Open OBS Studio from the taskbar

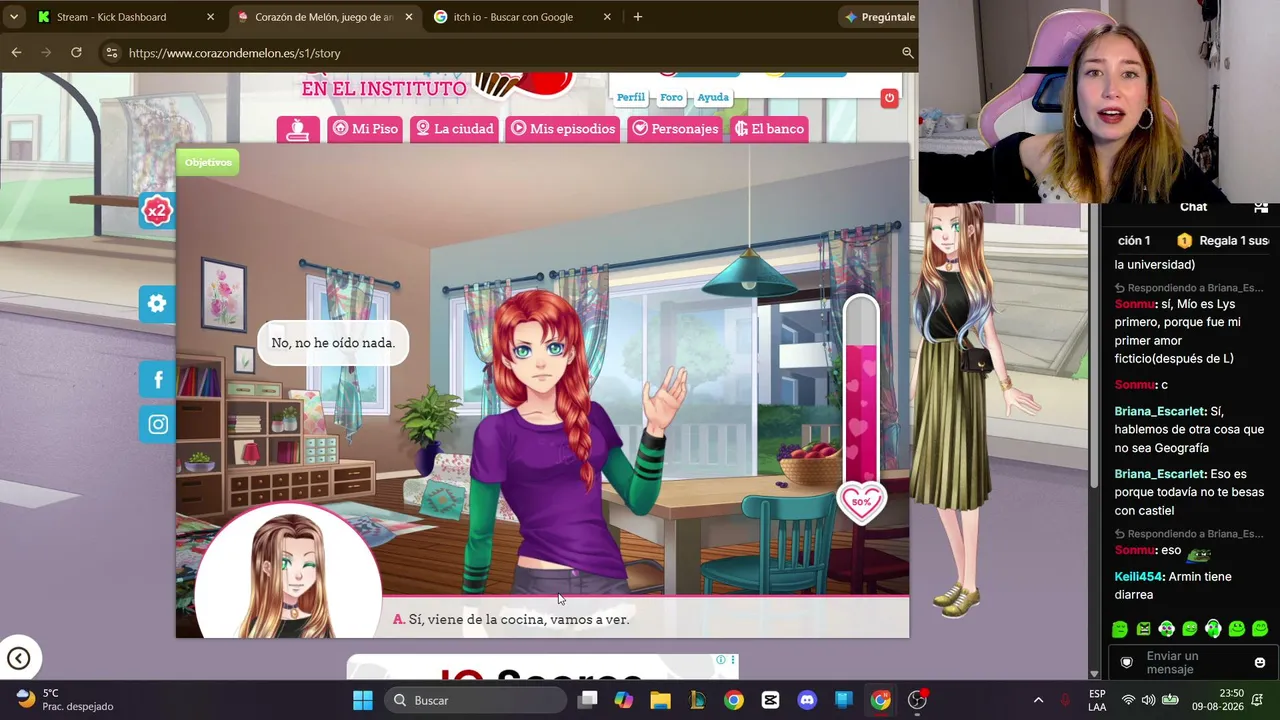coord(917,700)
